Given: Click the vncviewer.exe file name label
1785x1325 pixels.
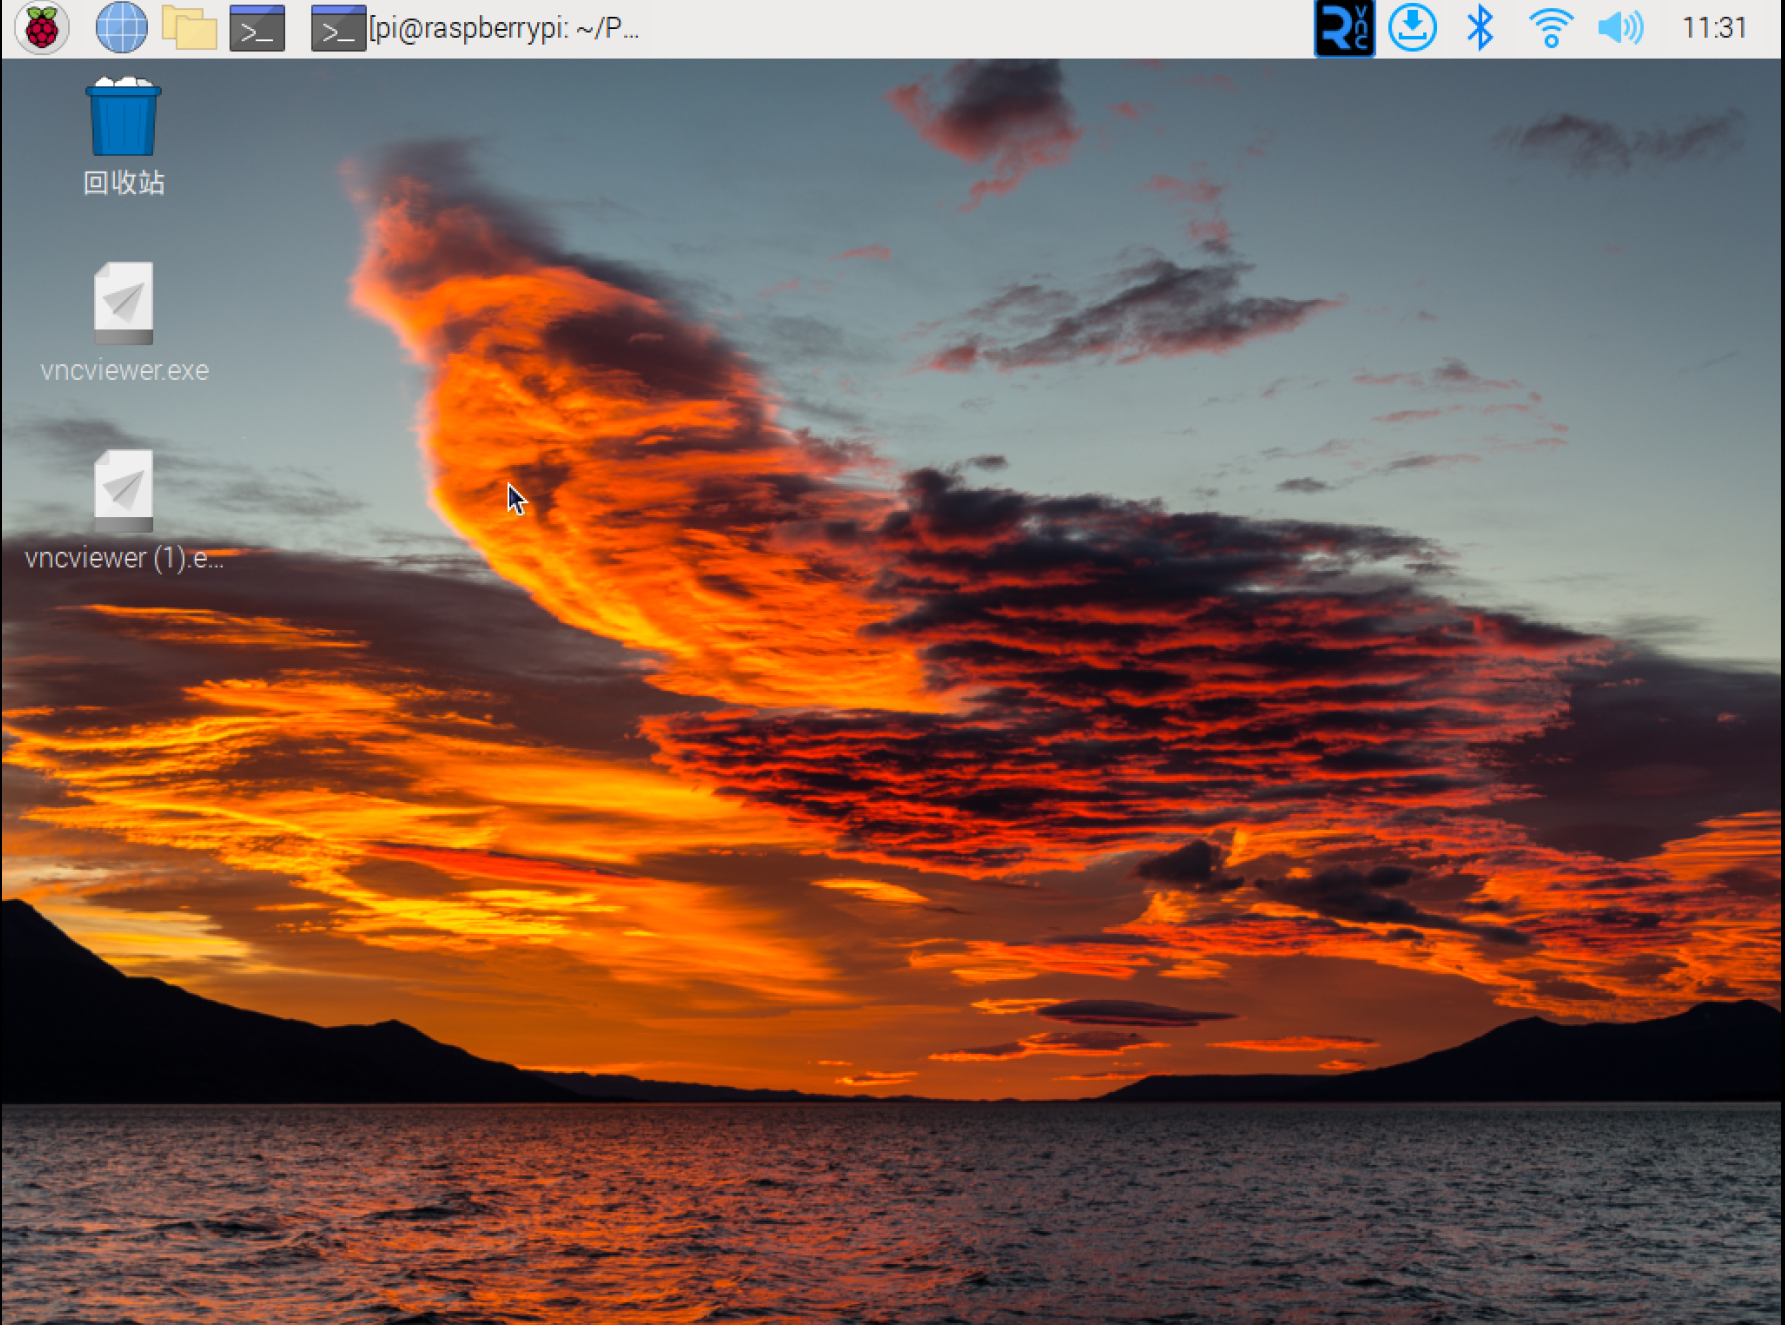Looking at the screenshot, I should 125,370.
